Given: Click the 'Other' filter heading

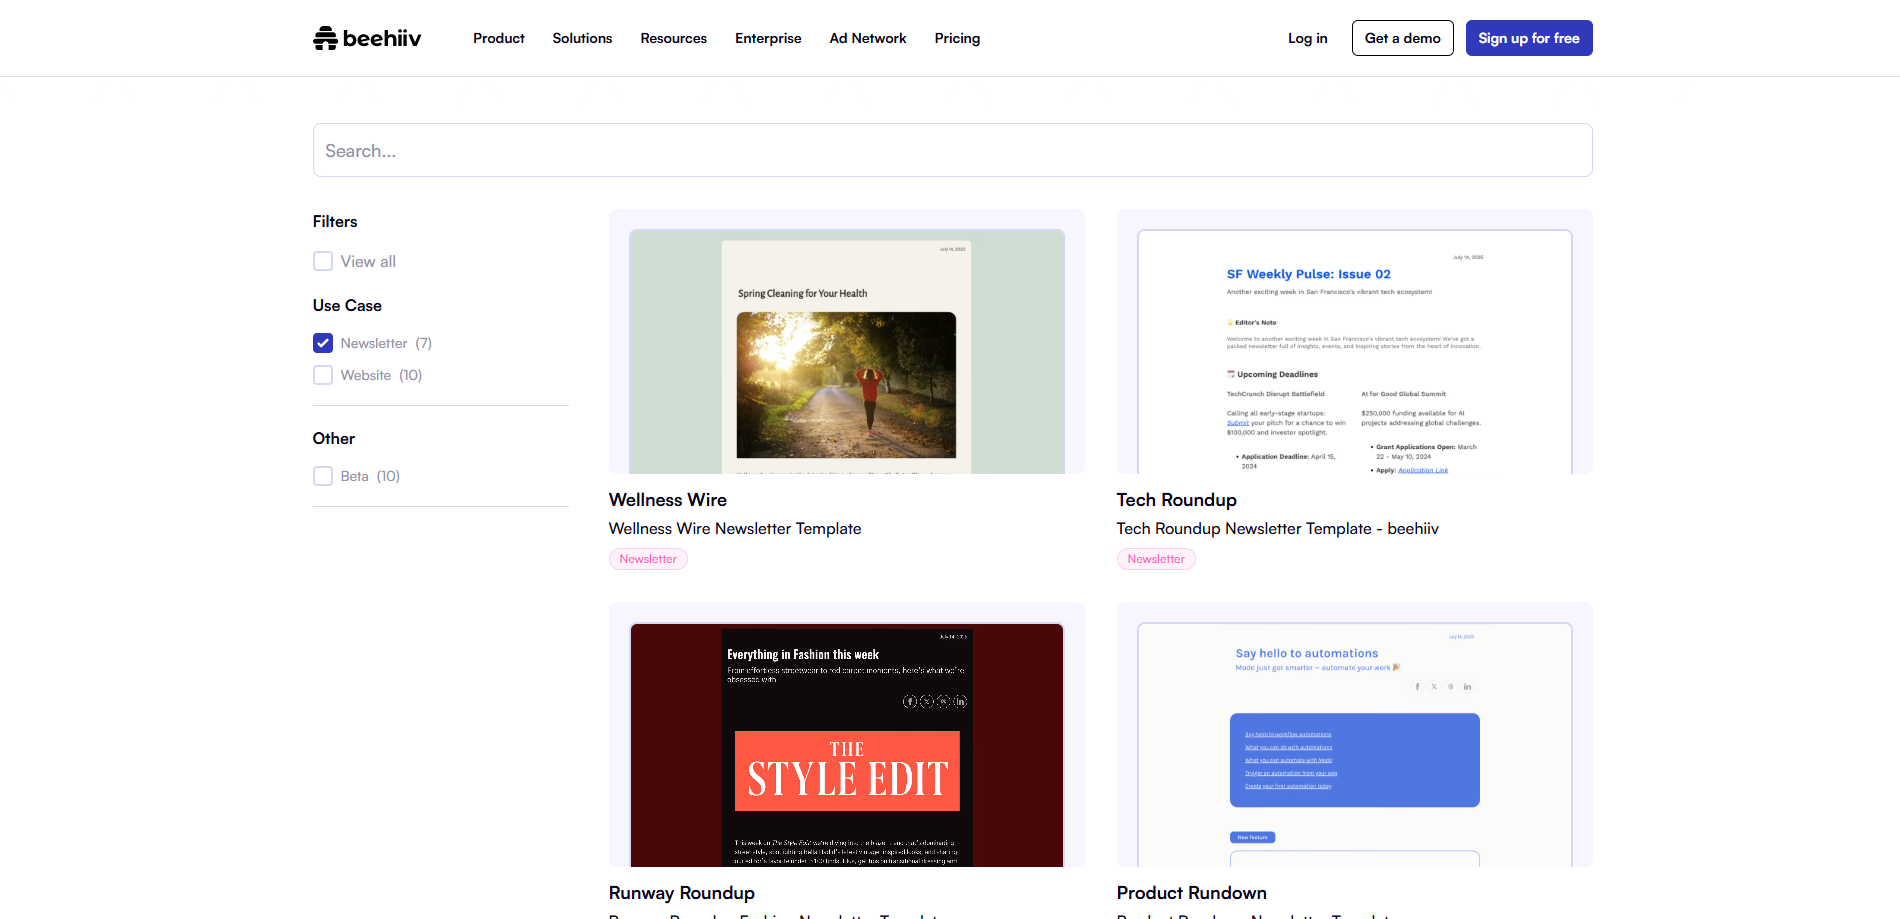Looking at the screenshot, I should tap(334, 439).
